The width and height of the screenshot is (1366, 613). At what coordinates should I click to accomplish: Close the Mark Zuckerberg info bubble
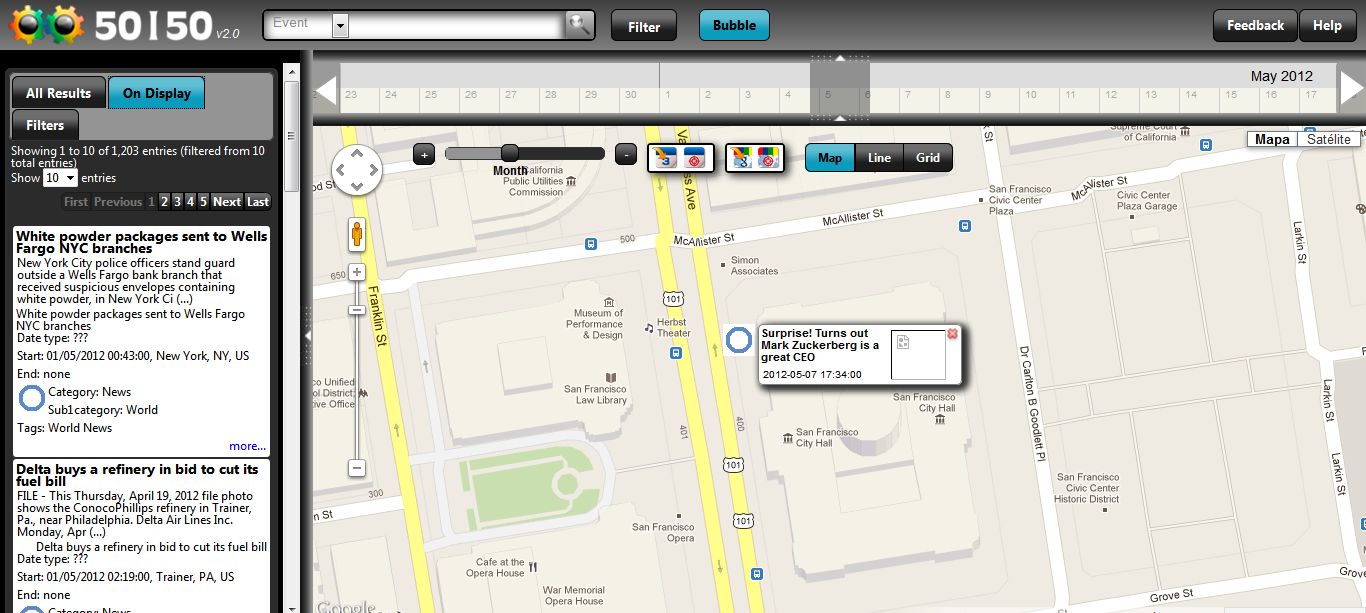tap(952, 334)
